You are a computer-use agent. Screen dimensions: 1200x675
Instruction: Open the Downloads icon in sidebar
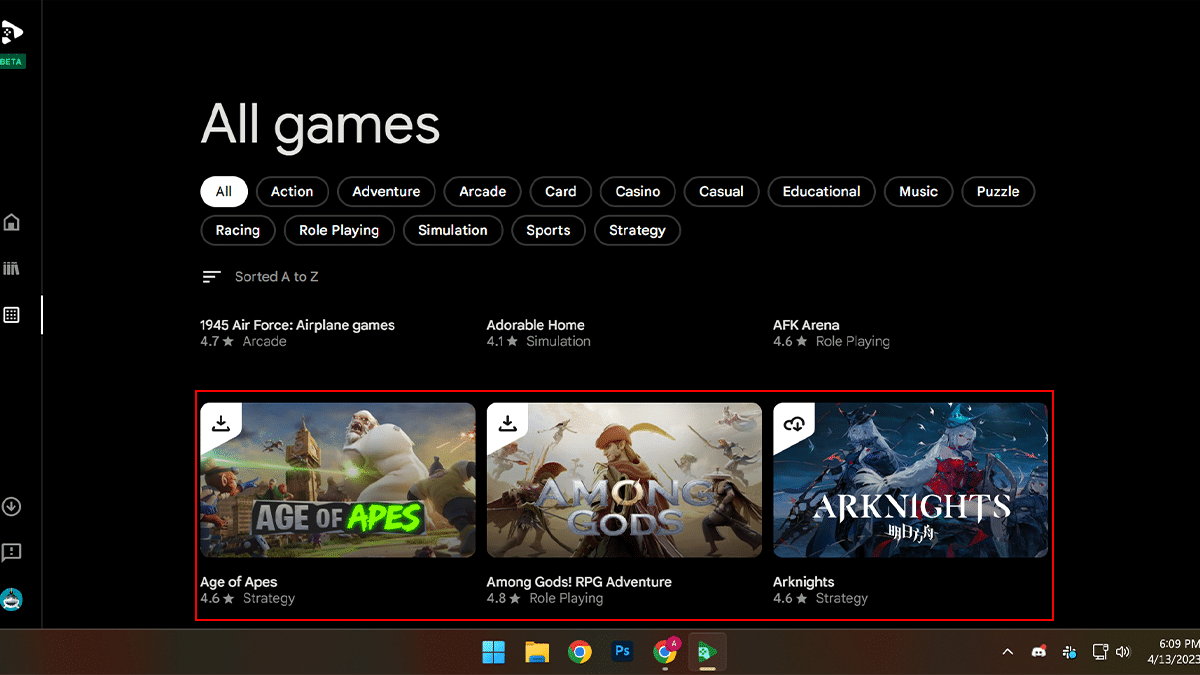(x=12, y=507)
